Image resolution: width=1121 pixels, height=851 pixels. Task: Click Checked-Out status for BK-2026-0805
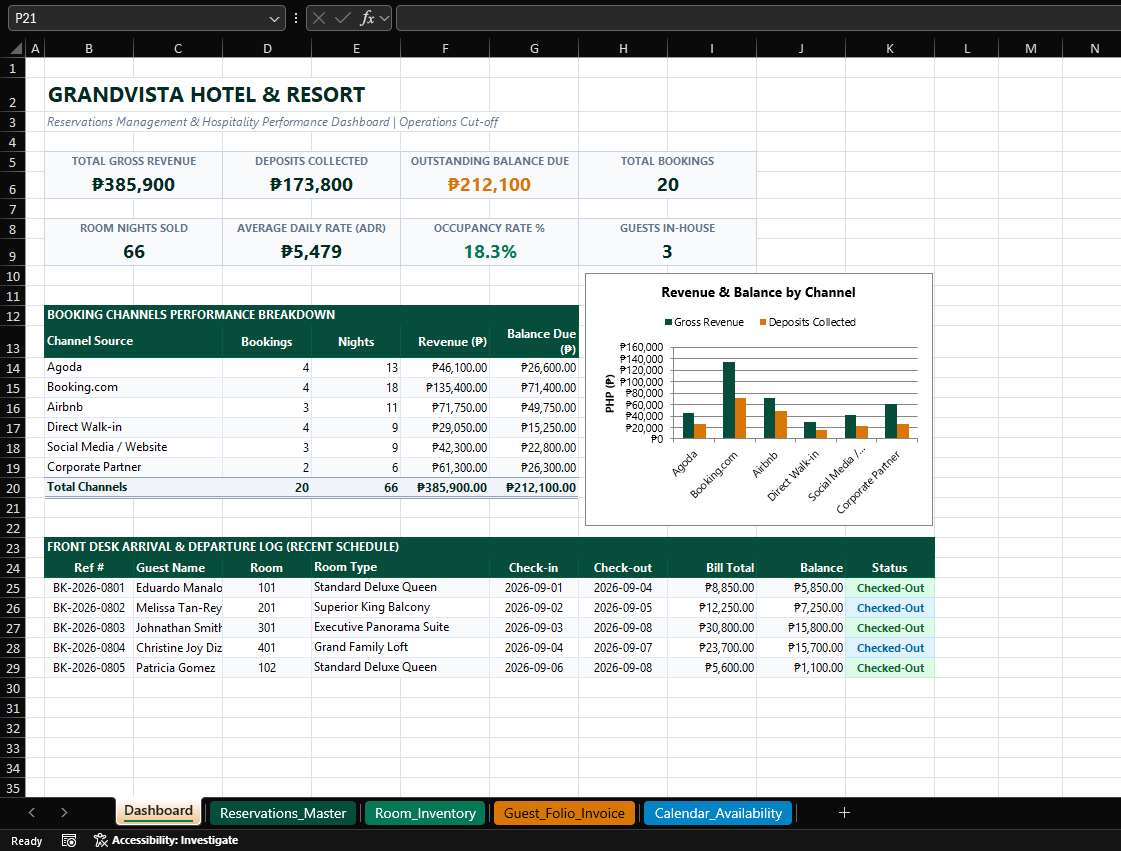coord(890,668)
